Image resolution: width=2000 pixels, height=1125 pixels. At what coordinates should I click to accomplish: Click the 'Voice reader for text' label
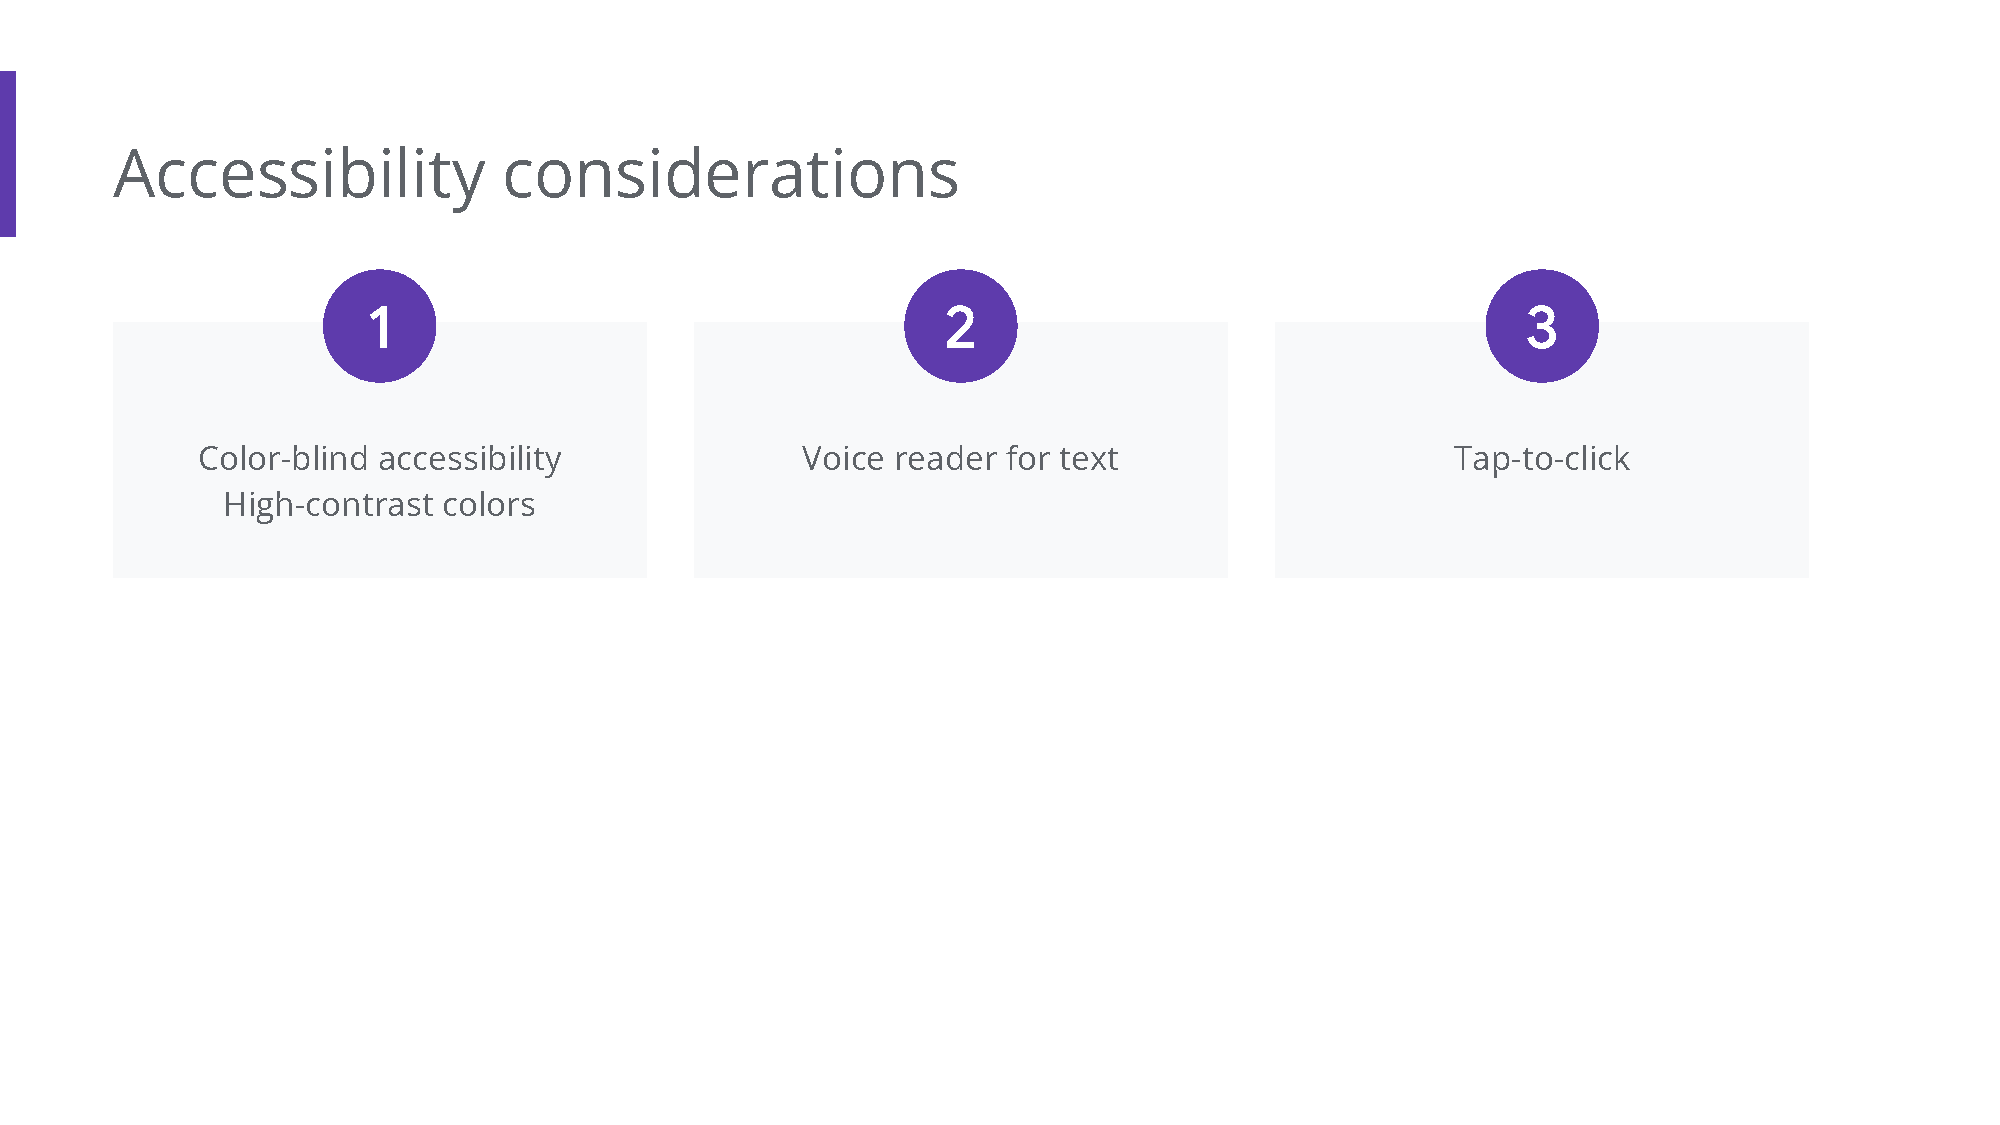click(x=960, y=458)
